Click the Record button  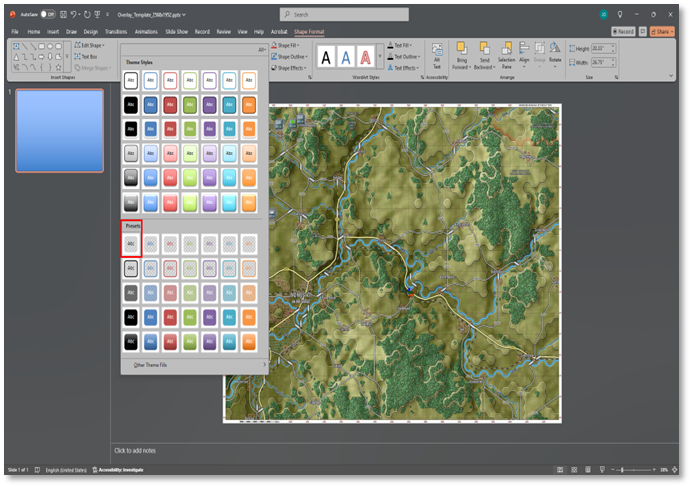(x=624, y=31)
